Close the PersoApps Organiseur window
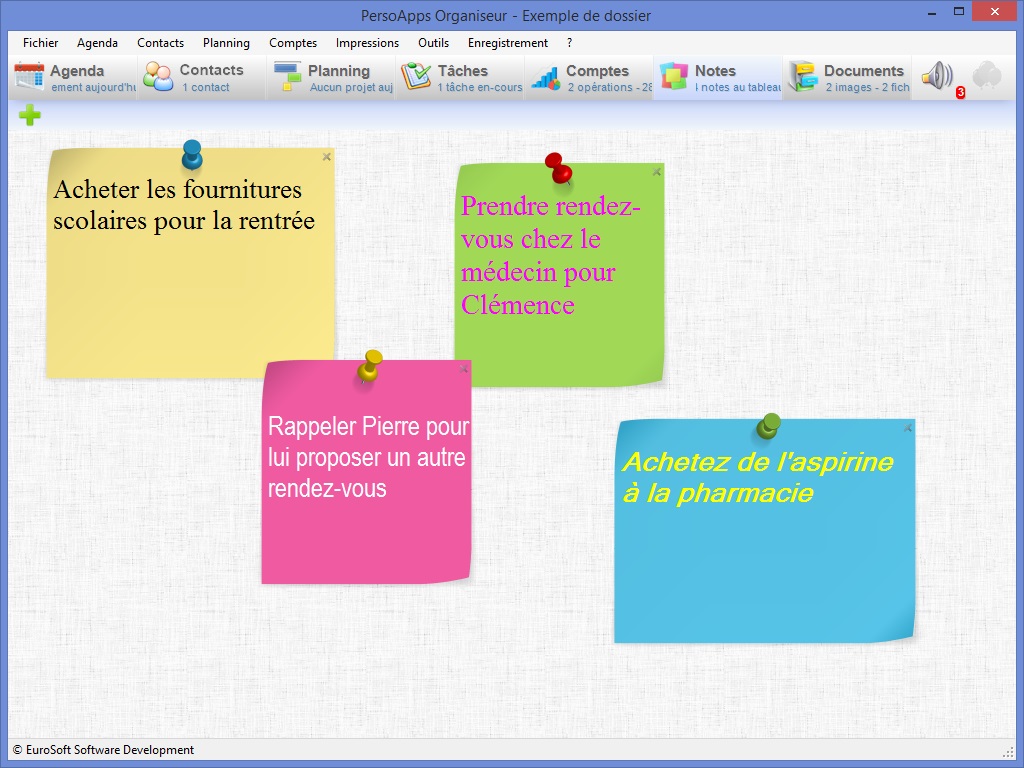 pyautogui.click(x=995, y=12)
